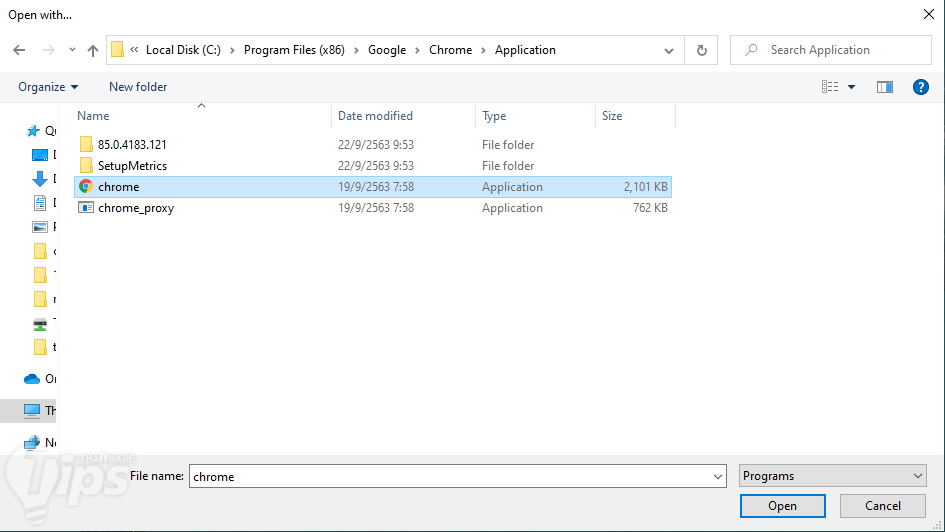Select the SetupMetrics folder
Screen dimensions: 945x532
point(132,166)
